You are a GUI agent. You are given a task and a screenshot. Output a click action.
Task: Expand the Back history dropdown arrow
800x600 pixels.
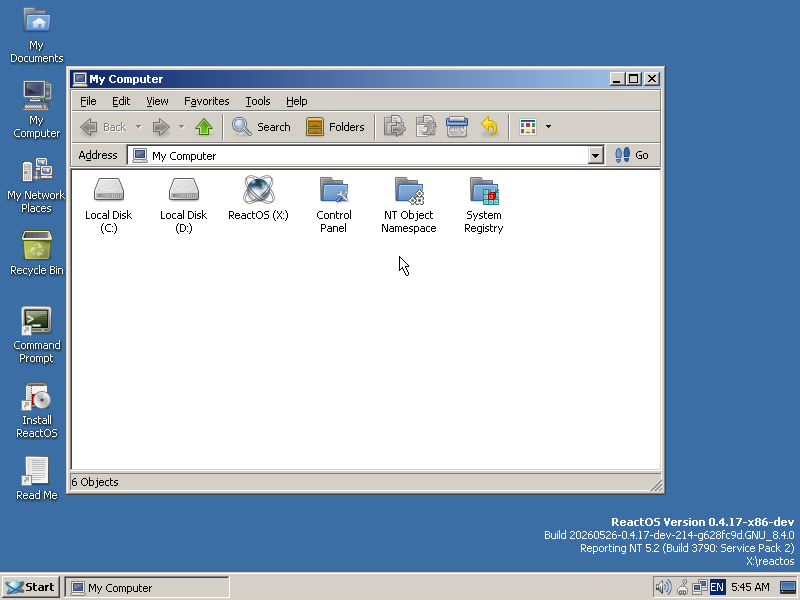pos(138,127)
